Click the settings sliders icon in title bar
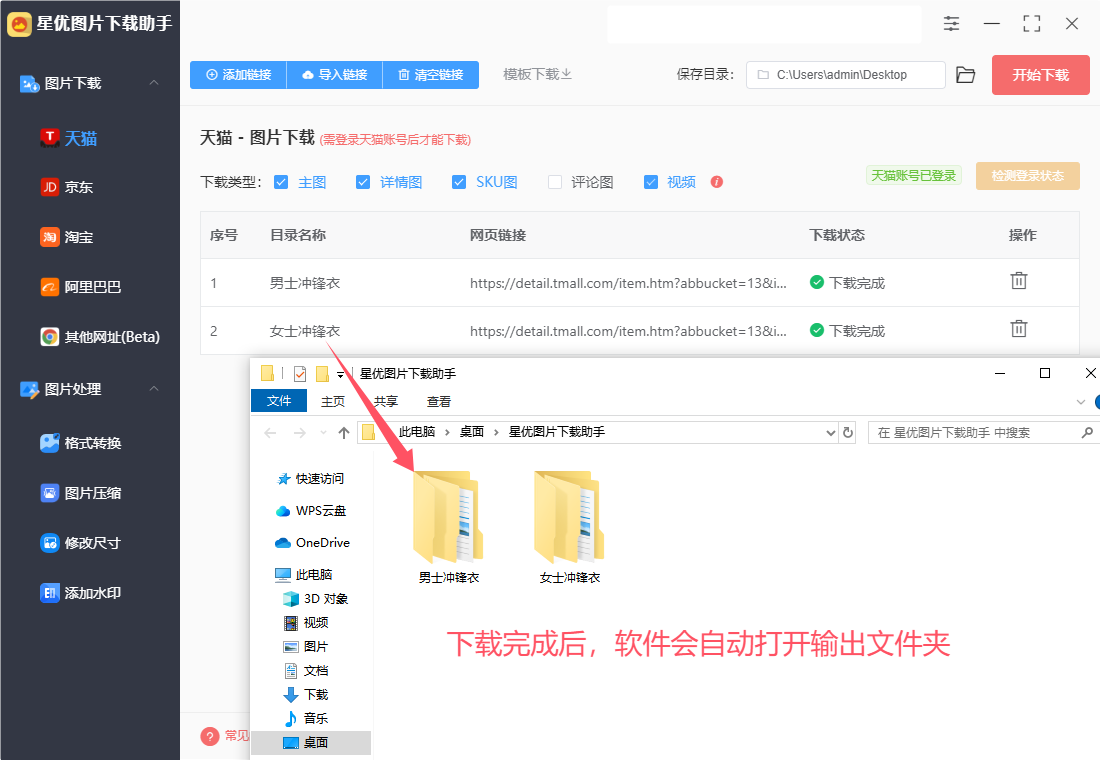The height and width of the screenshot is (760, 1100). coord(951,23)
